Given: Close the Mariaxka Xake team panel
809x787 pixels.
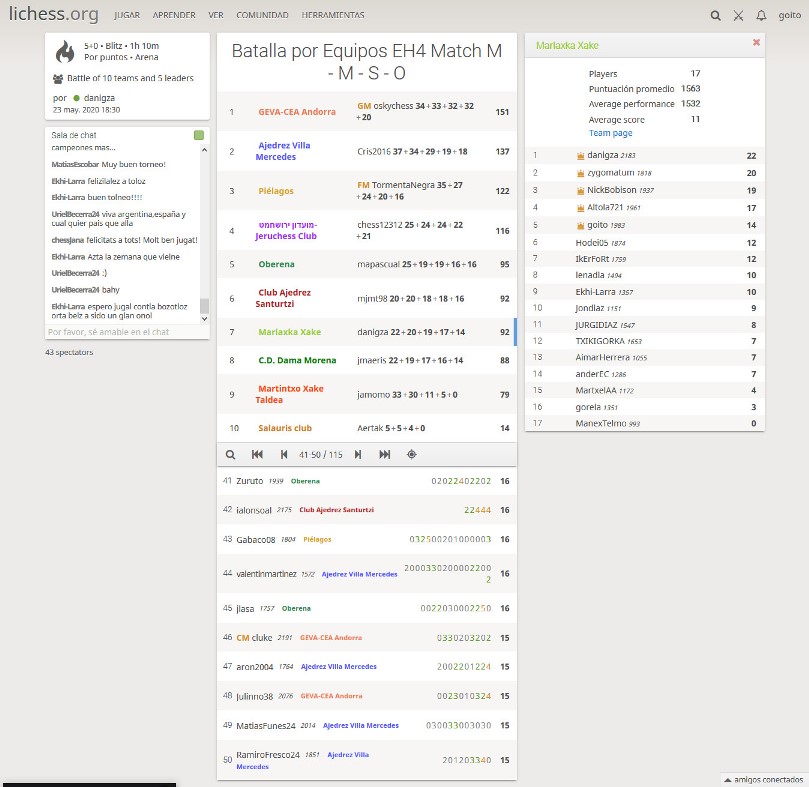Looking at the screenshot, I should point(756,43).
